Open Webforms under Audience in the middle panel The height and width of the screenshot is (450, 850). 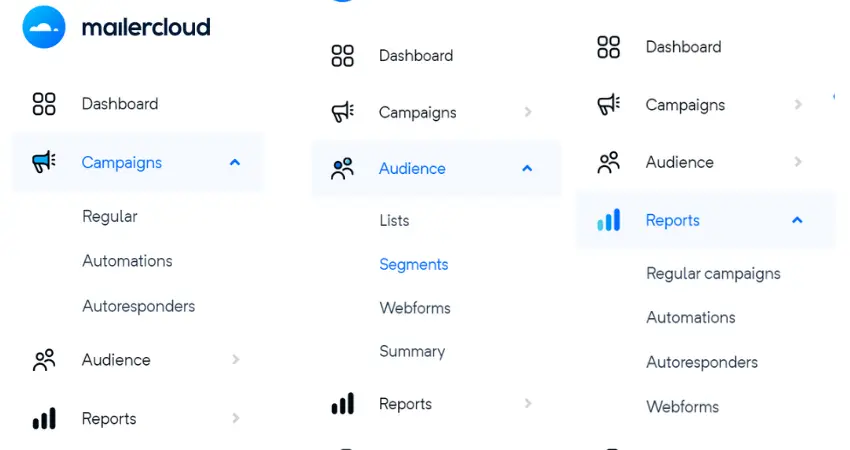pyautogui.click(x=415, y=308)
